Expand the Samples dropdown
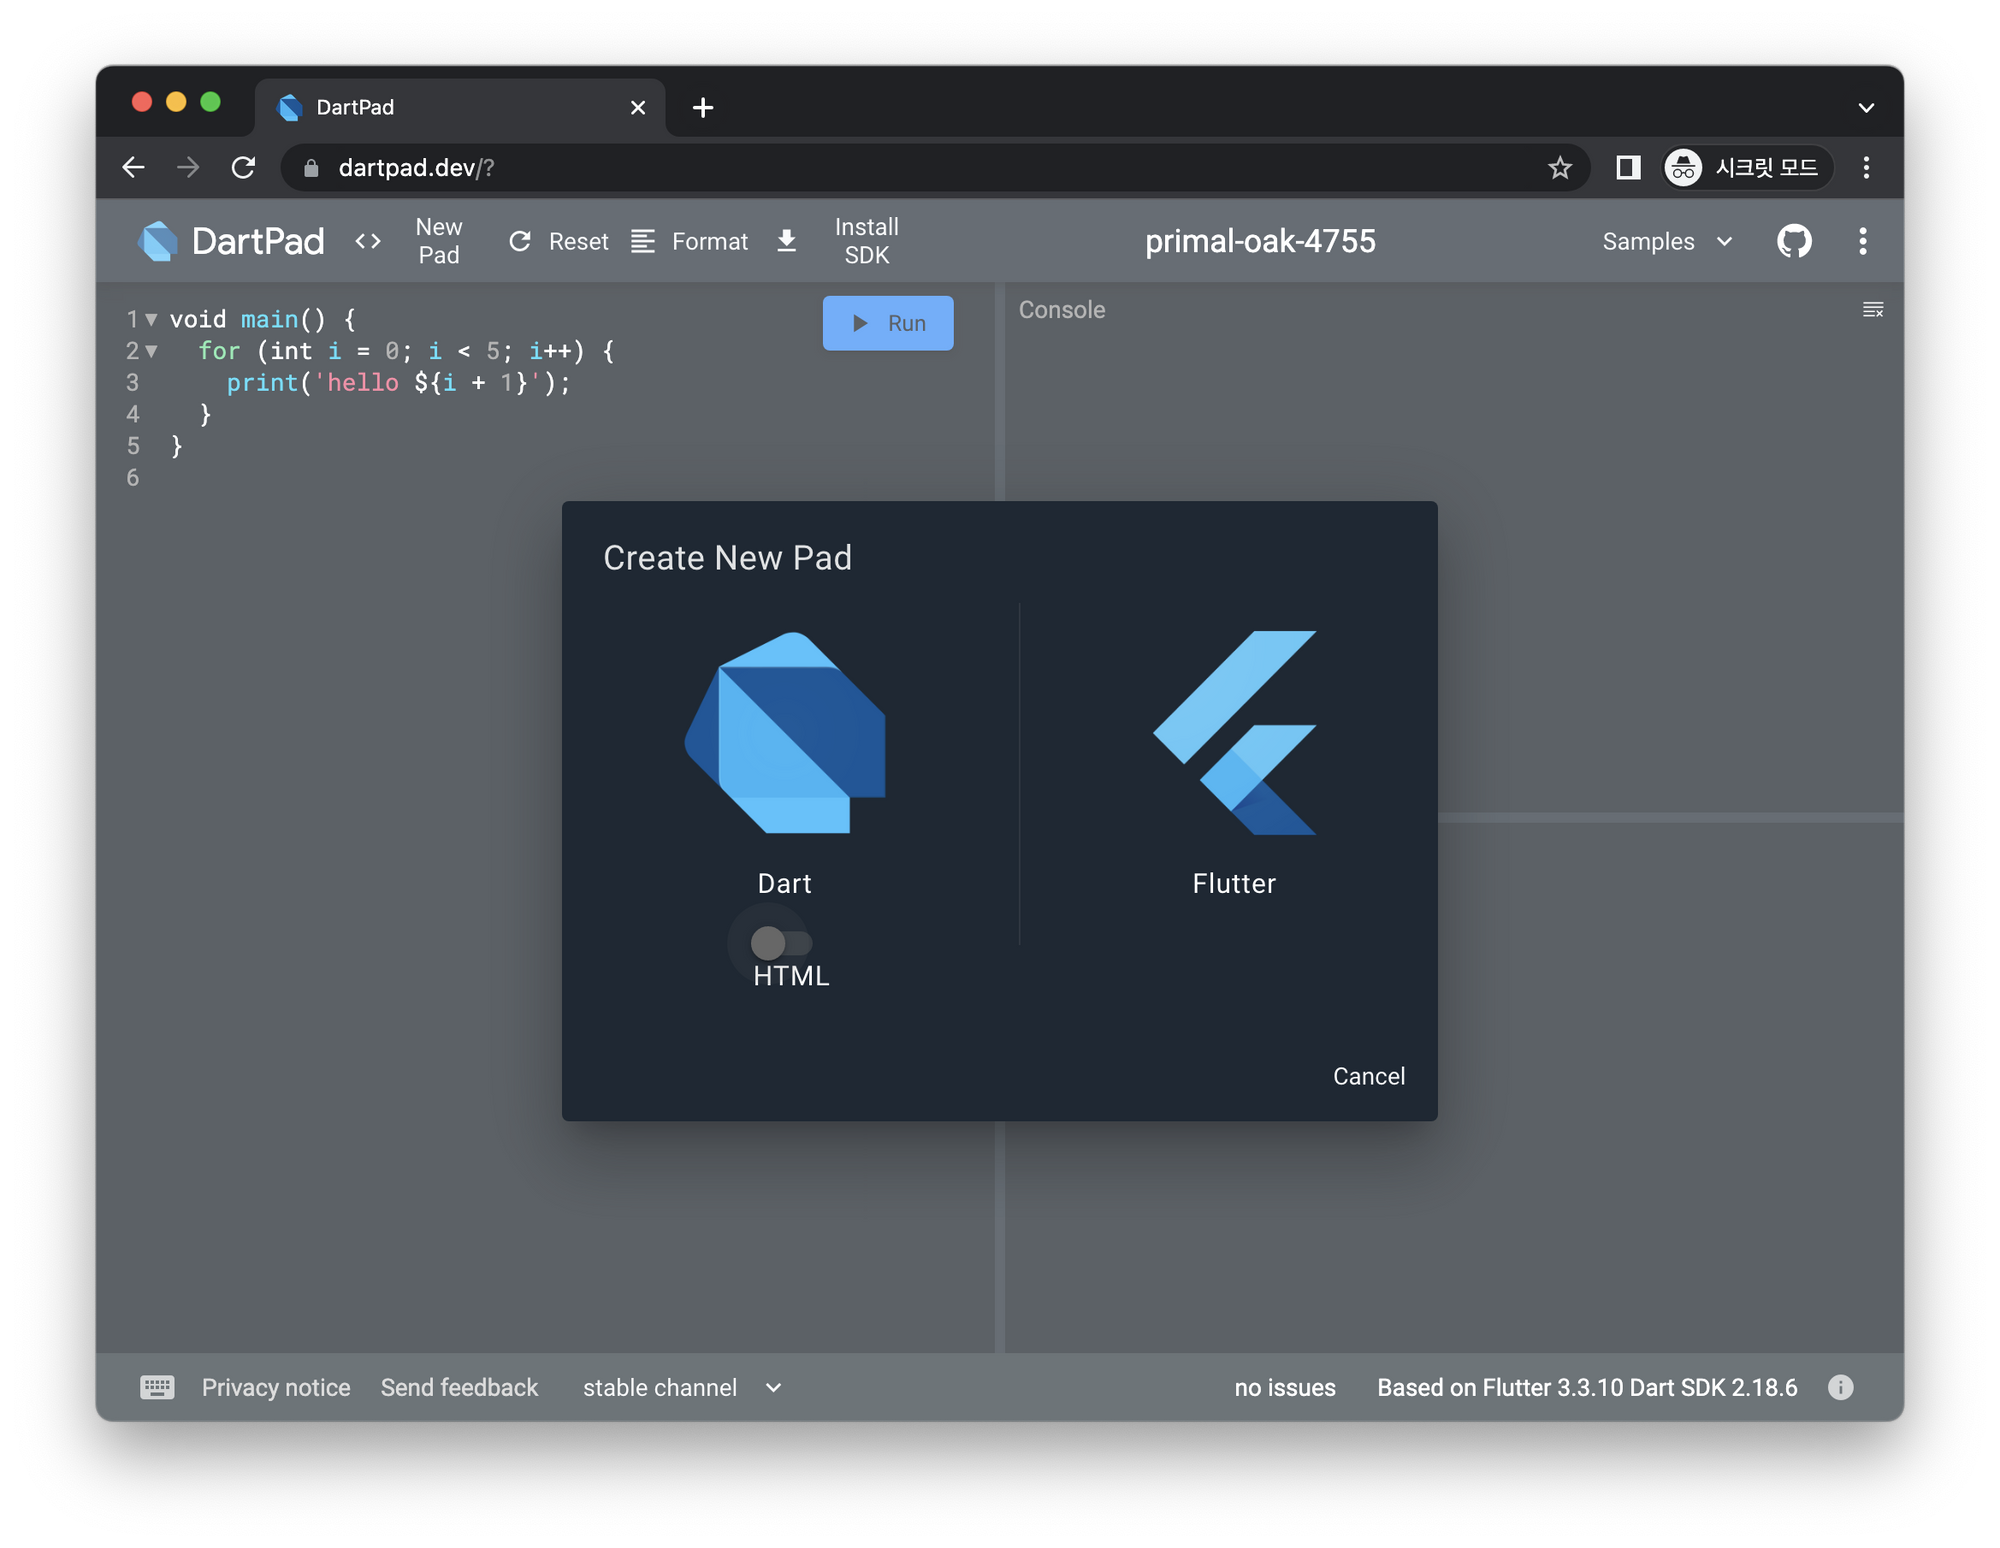 (x=1667, y=241)
